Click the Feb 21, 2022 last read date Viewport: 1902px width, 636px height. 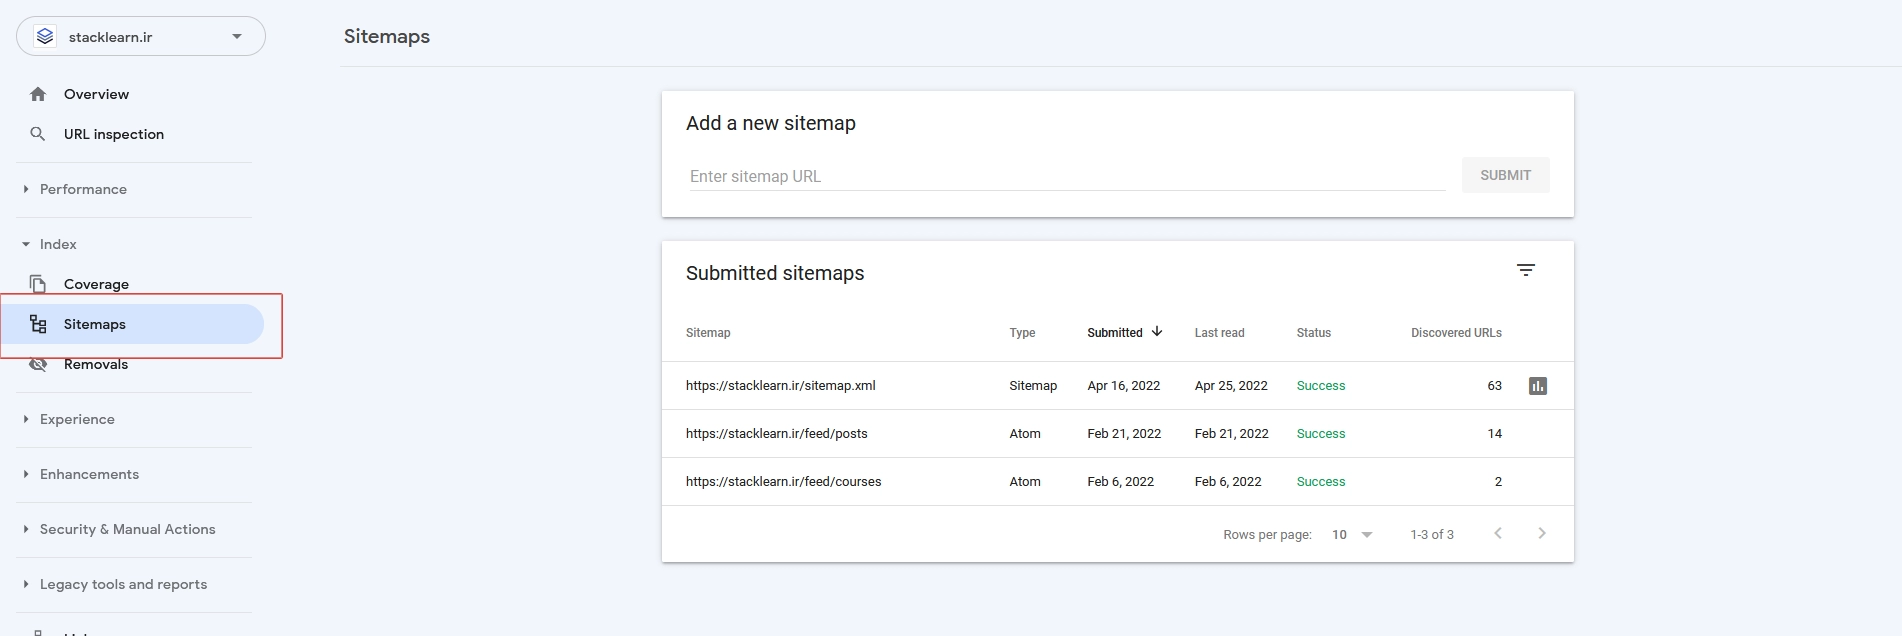point(1231,434)
